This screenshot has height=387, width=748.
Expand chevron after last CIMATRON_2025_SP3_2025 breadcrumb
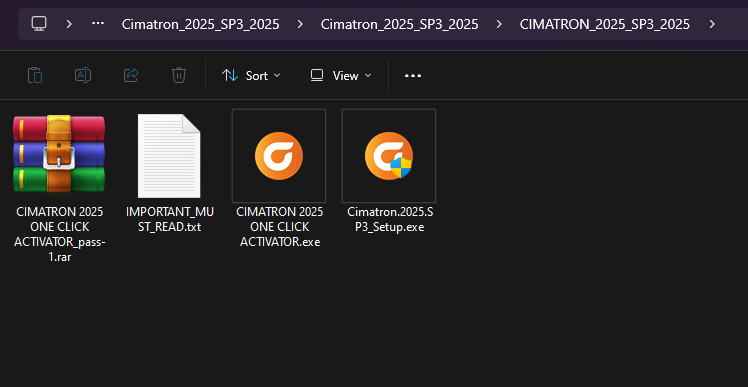[x=712, y=24]
